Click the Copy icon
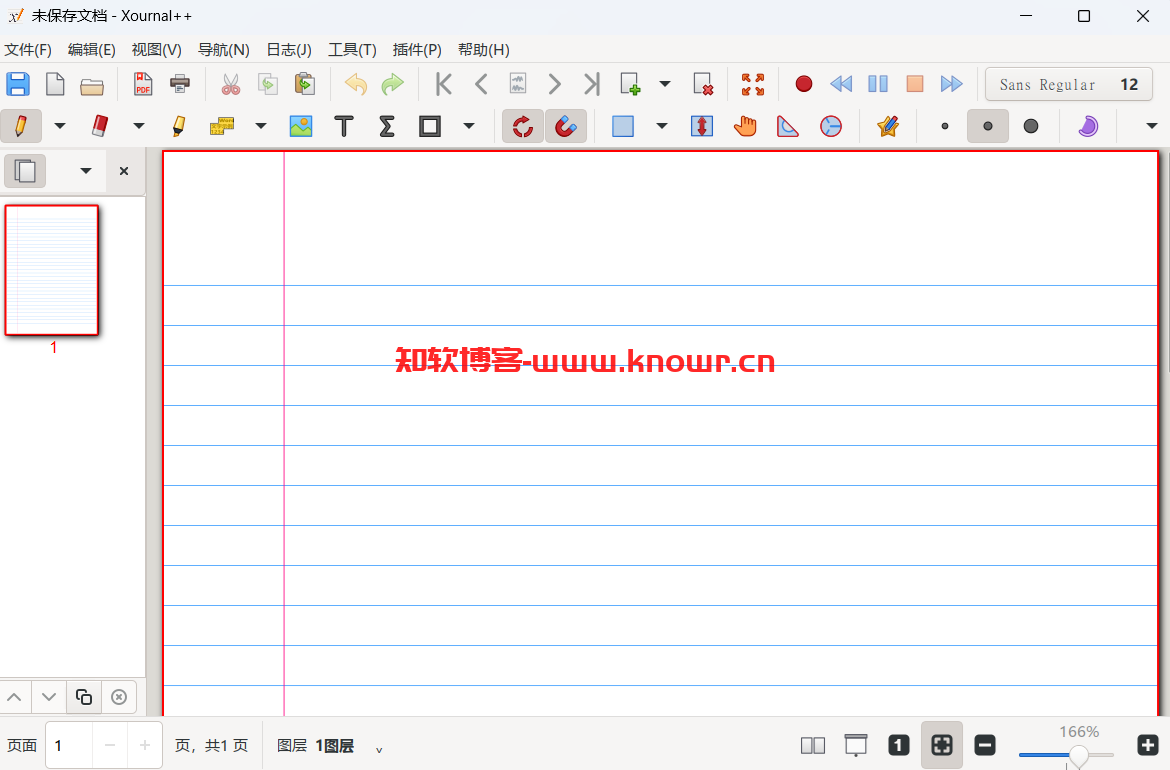 pos(268,84)
